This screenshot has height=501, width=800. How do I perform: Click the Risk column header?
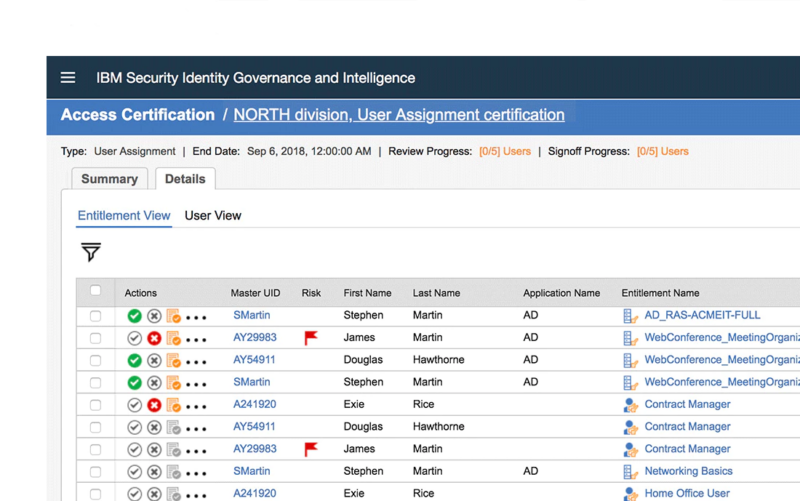coord(311,293)
